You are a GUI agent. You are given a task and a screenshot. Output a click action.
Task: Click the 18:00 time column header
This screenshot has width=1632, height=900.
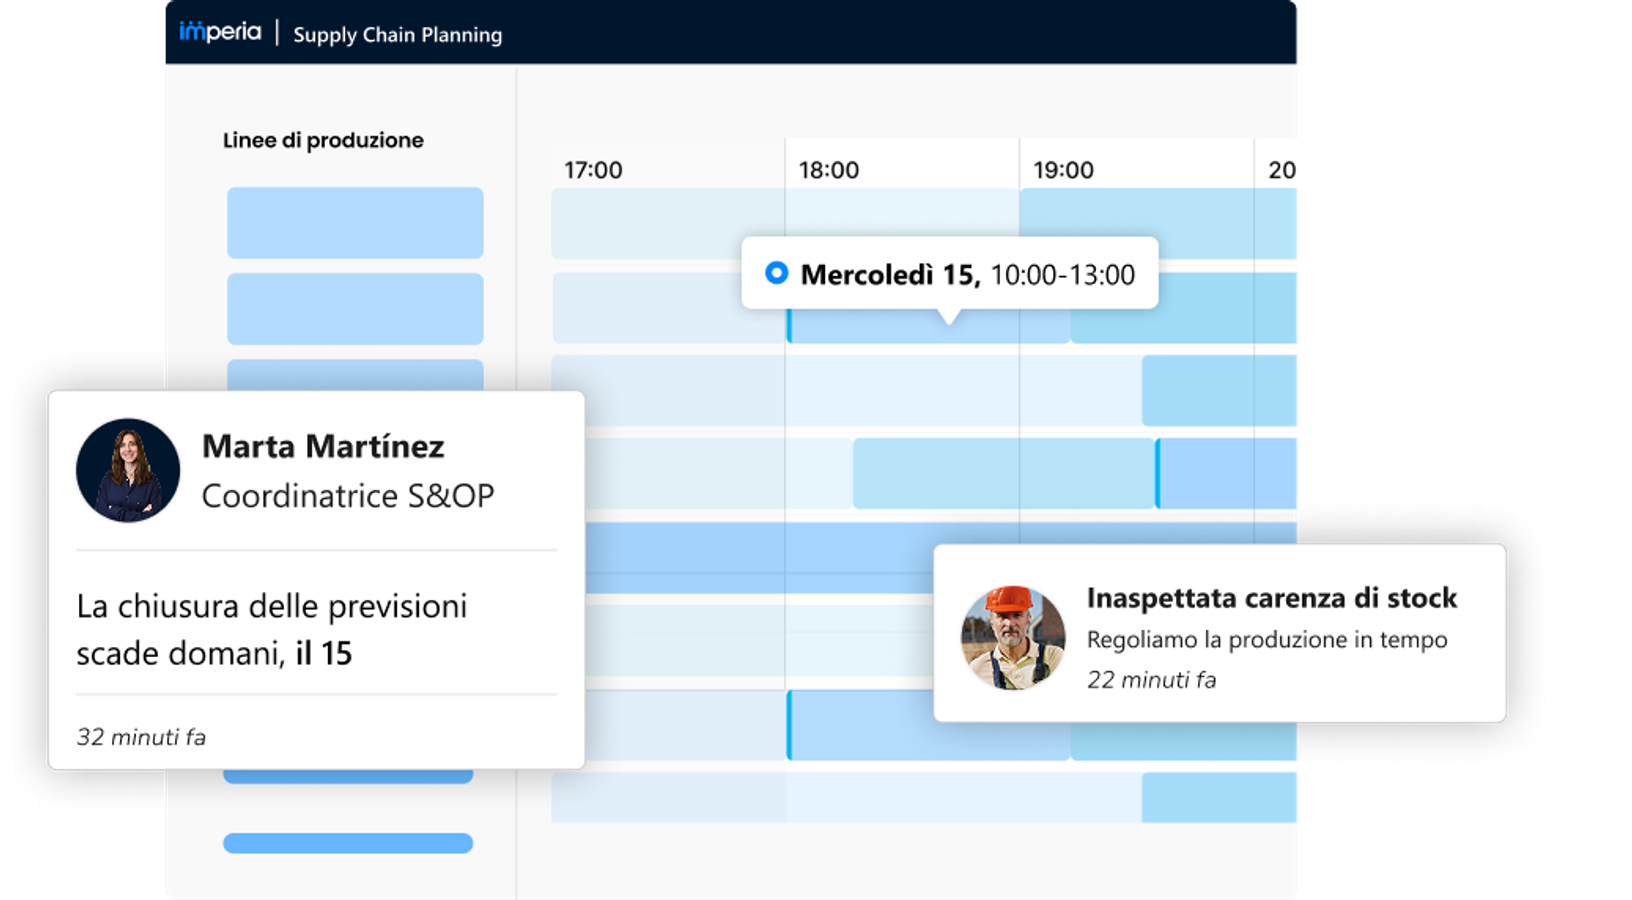pos(828,170)
